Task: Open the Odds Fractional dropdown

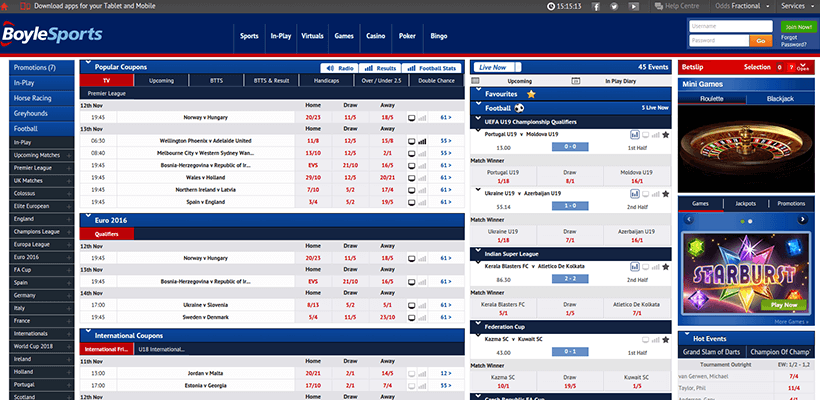Action: [743, 6]
